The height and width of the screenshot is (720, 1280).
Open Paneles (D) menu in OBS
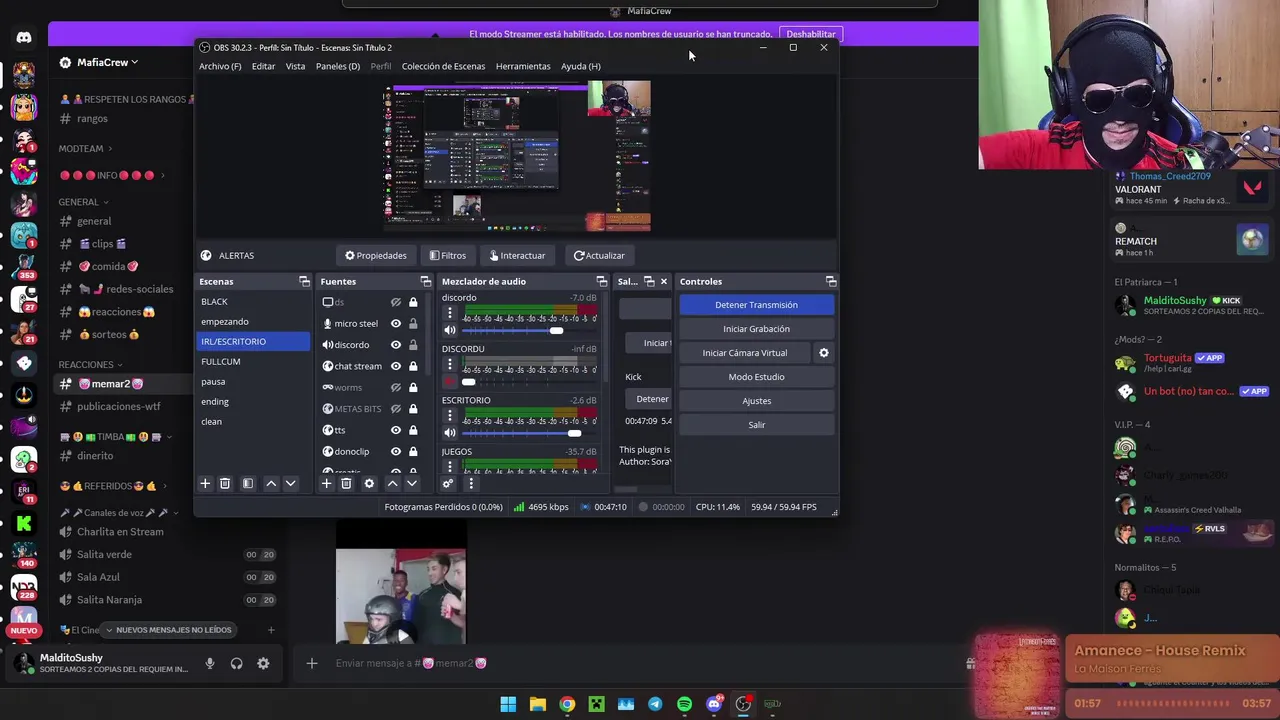pos(338,66)
